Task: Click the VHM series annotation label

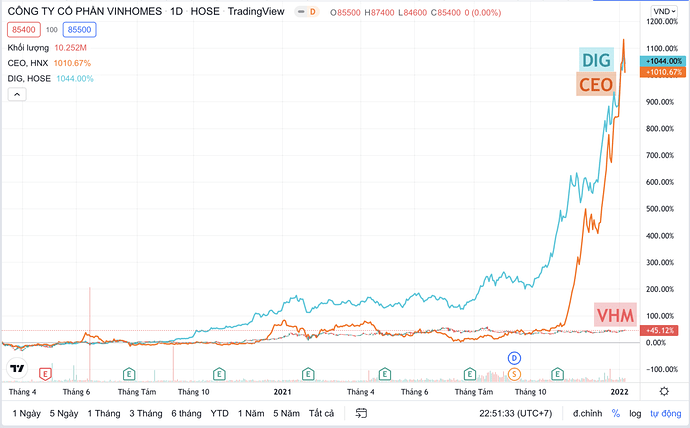Action: click(x=615, y=315)
